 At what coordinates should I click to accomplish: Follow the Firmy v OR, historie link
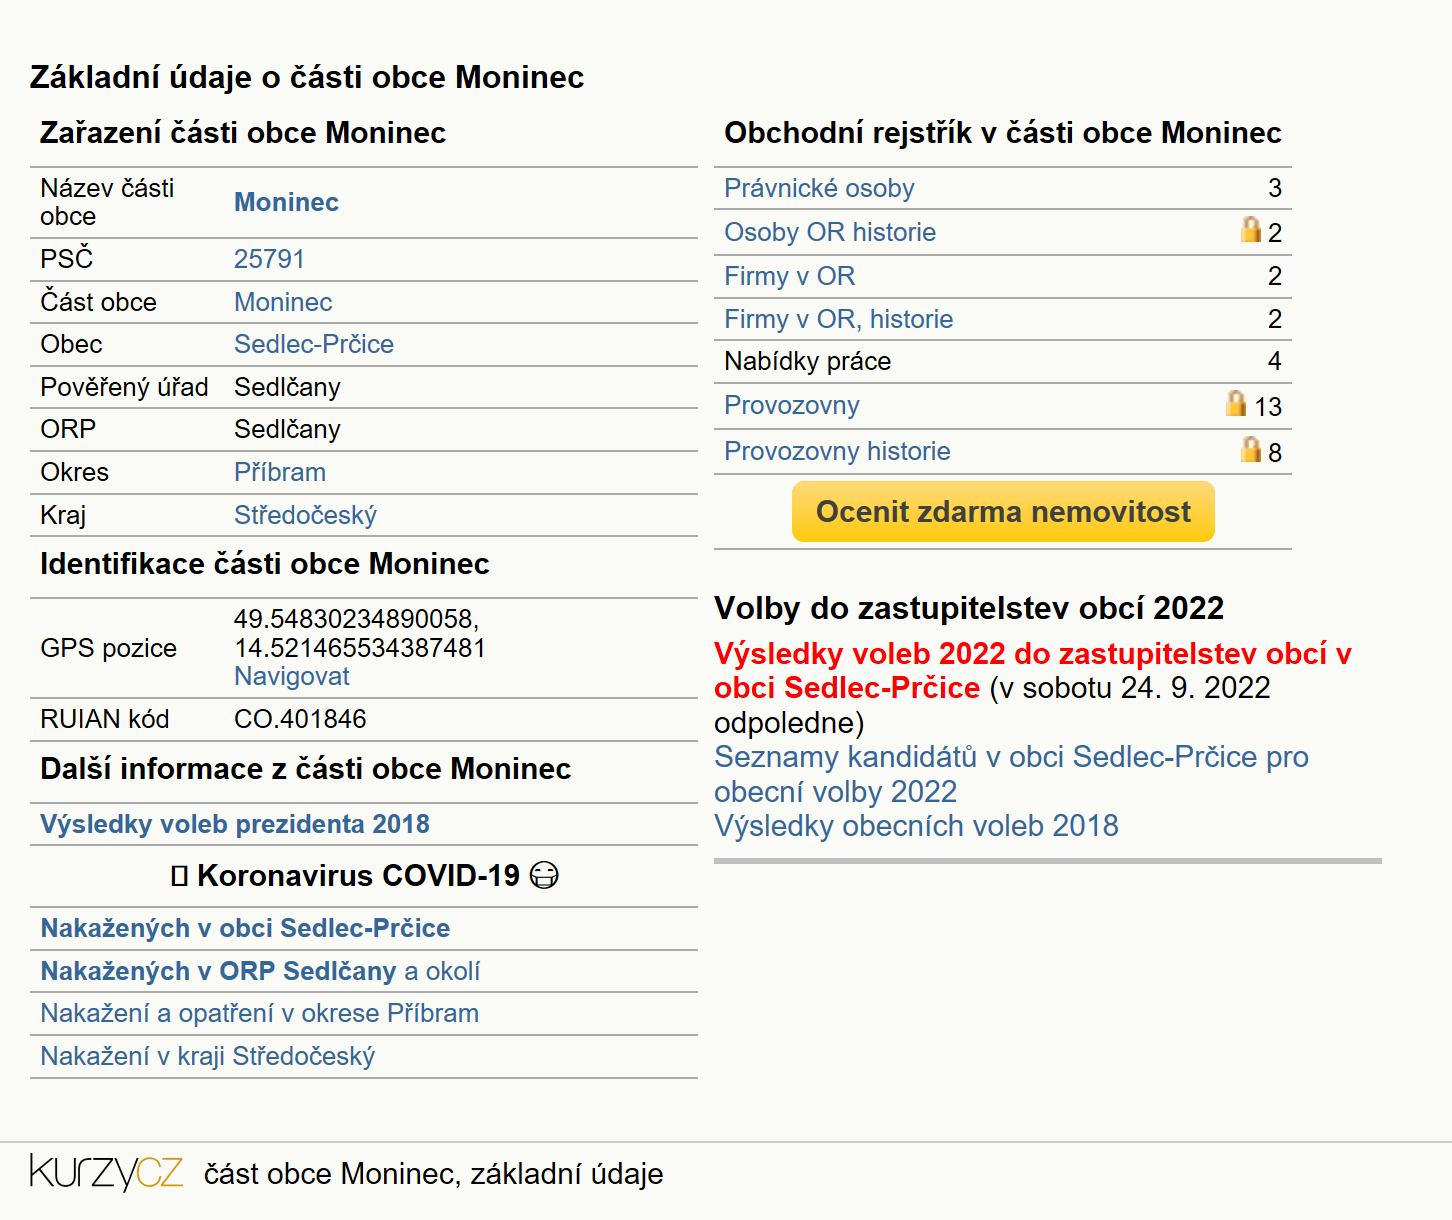pos(838,319)
